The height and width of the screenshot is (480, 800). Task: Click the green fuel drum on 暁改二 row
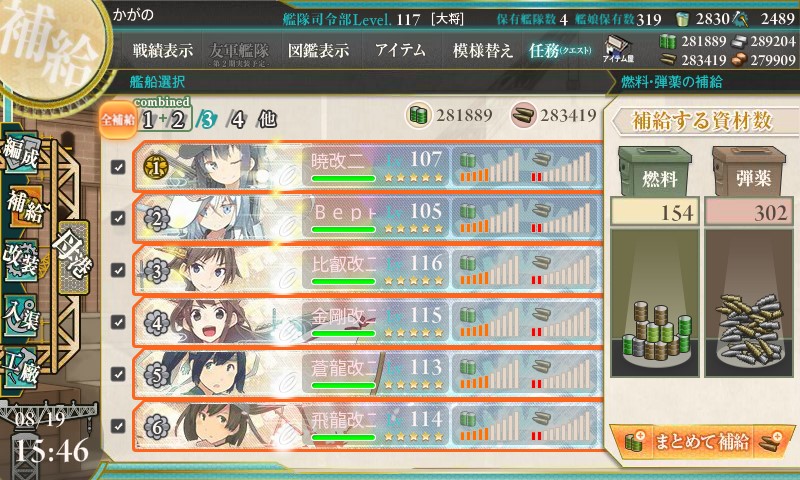pyautogui.click(x=467, y=160)
